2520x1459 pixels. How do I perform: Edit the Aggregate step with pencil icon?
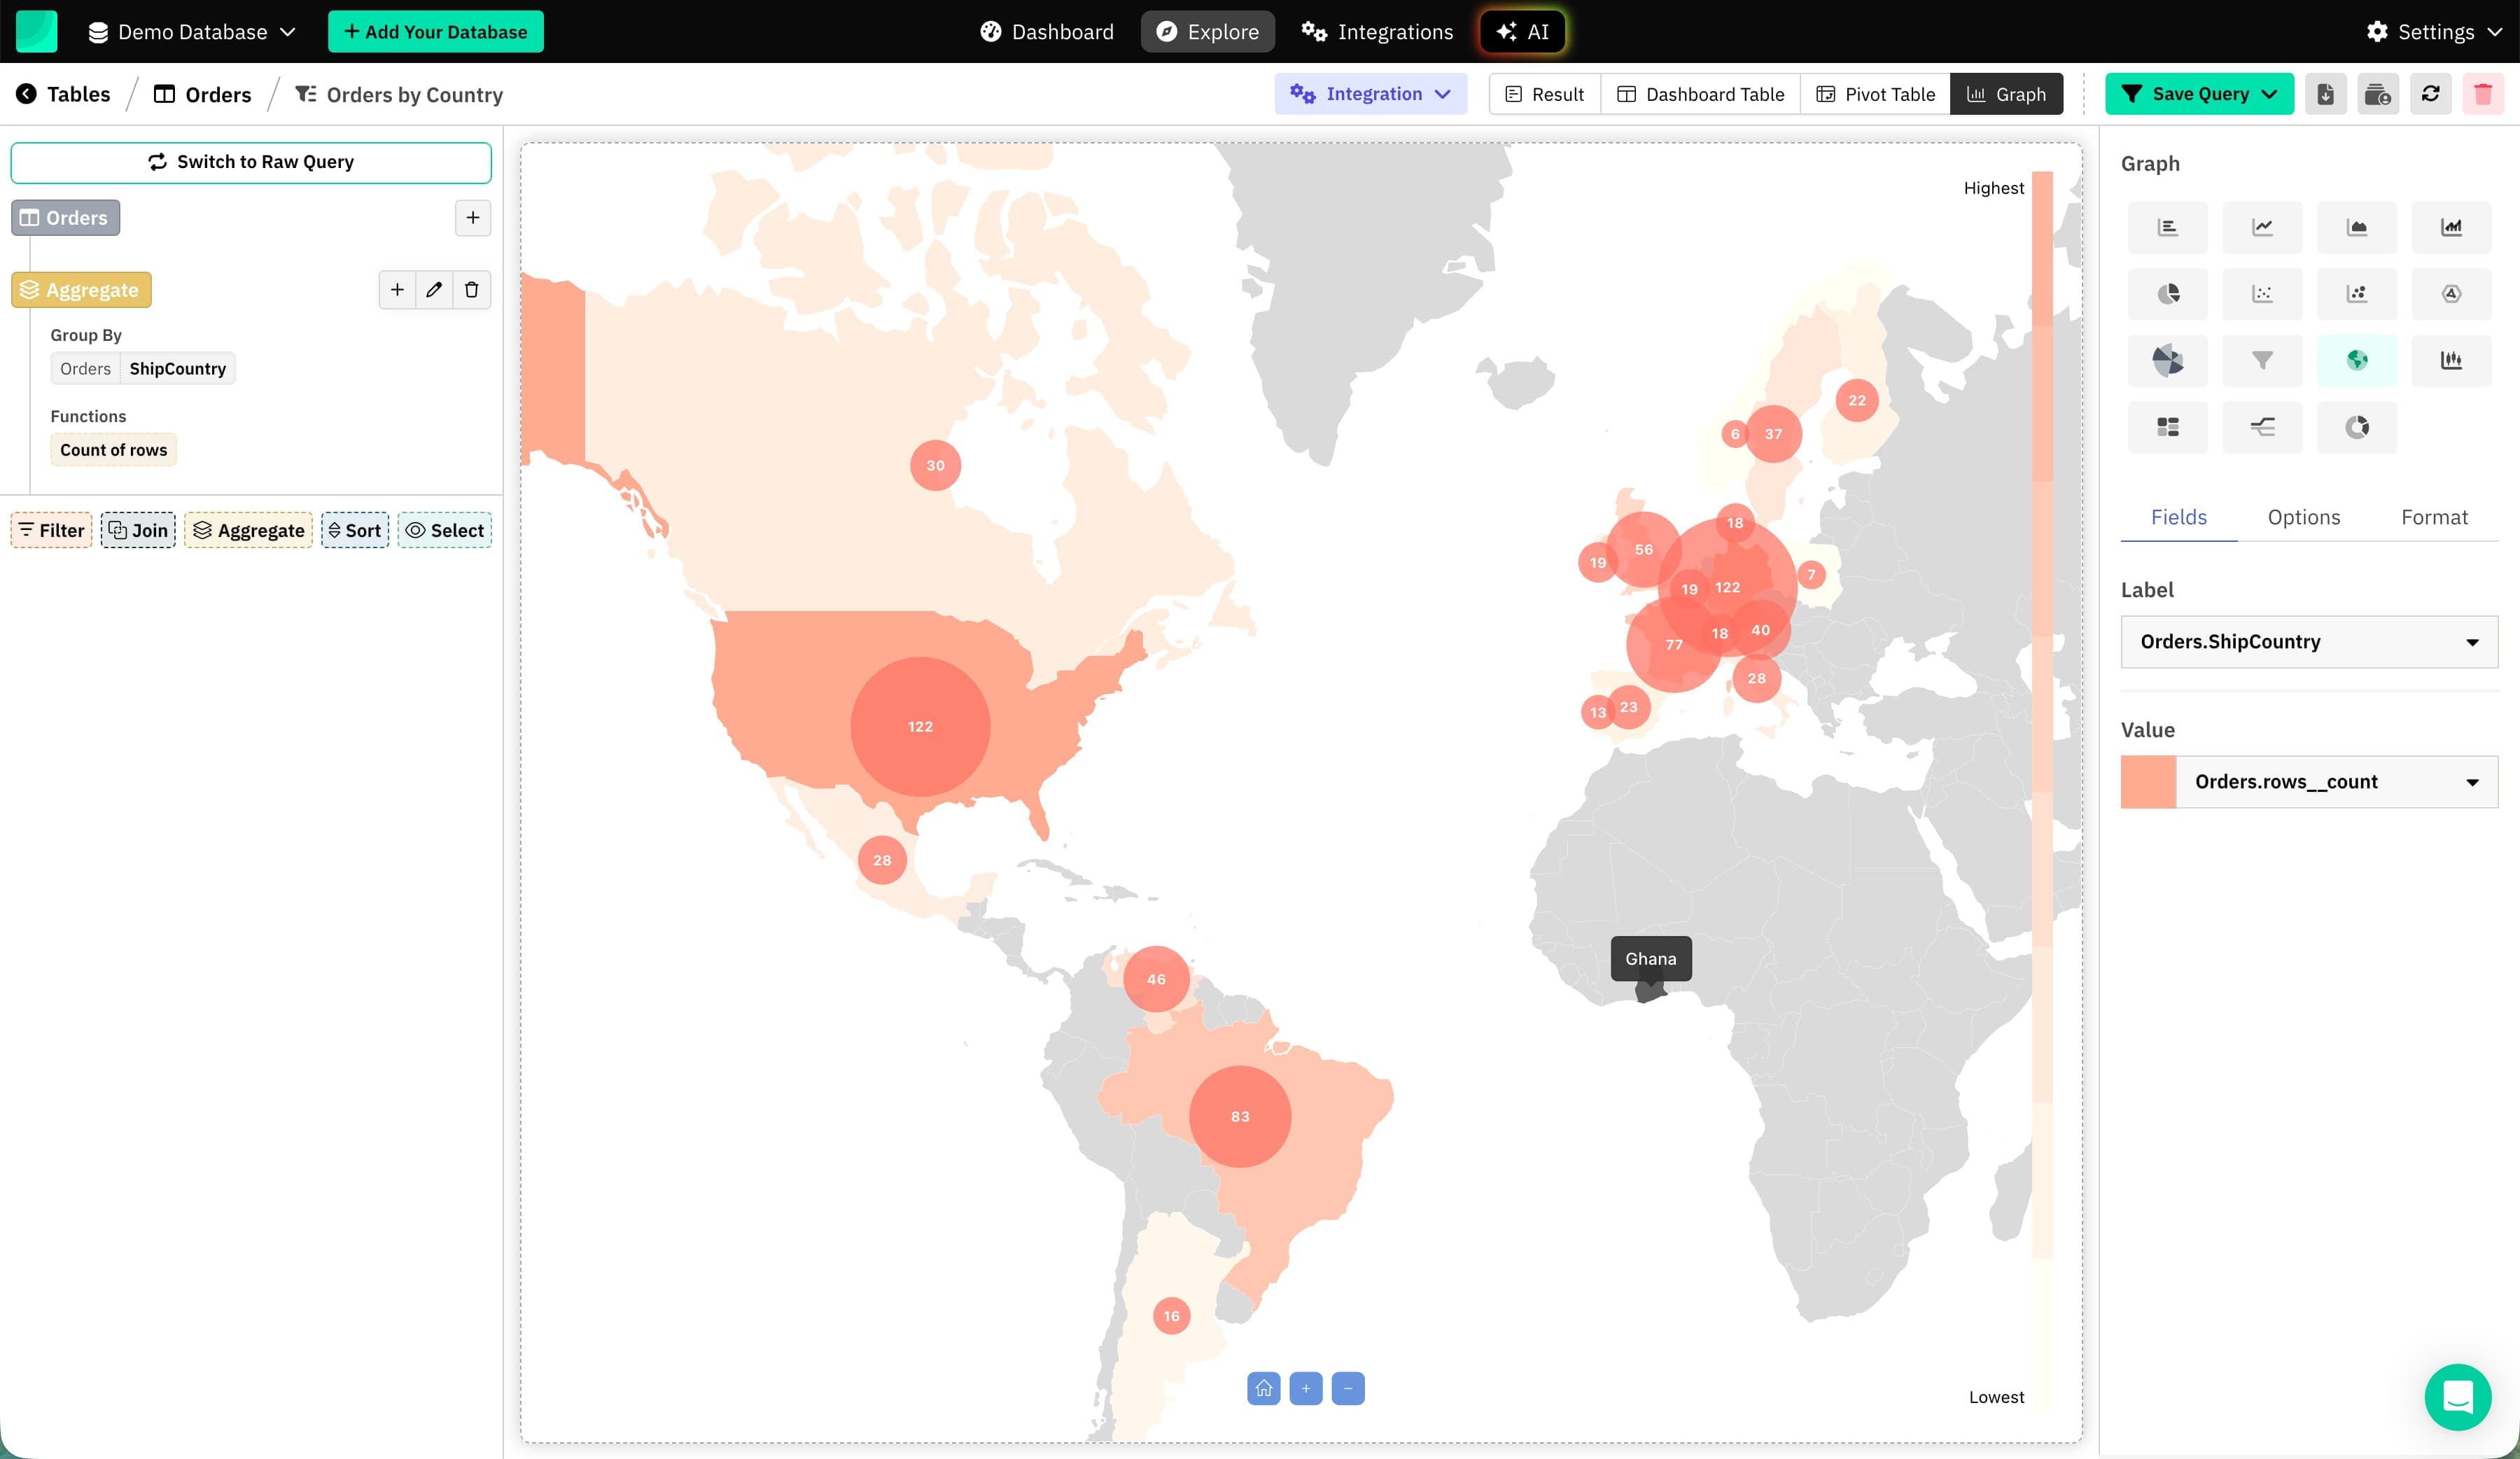click(x=434, y=290)
